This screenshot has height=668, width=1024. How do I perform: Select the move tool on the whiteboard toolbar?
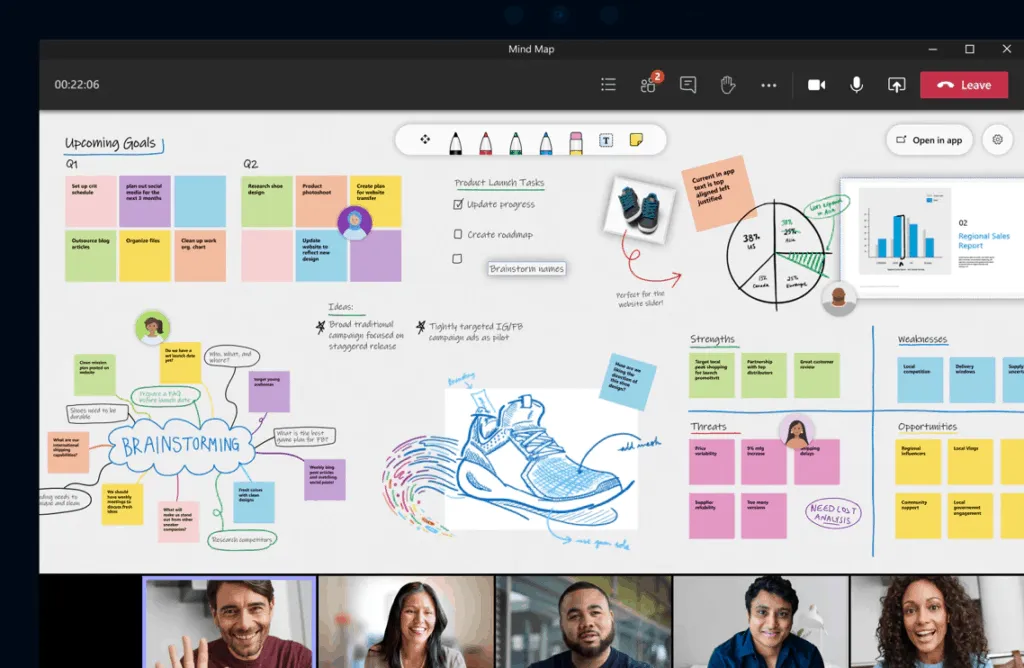click(x=425, y=140)
